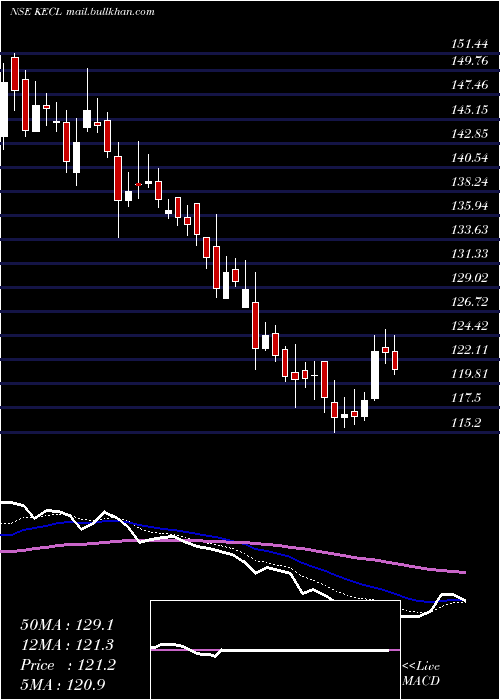This screenshot has height=700, width=500.
Task: Click the 12MA : 121.3 readout
Action: [67, 645]
